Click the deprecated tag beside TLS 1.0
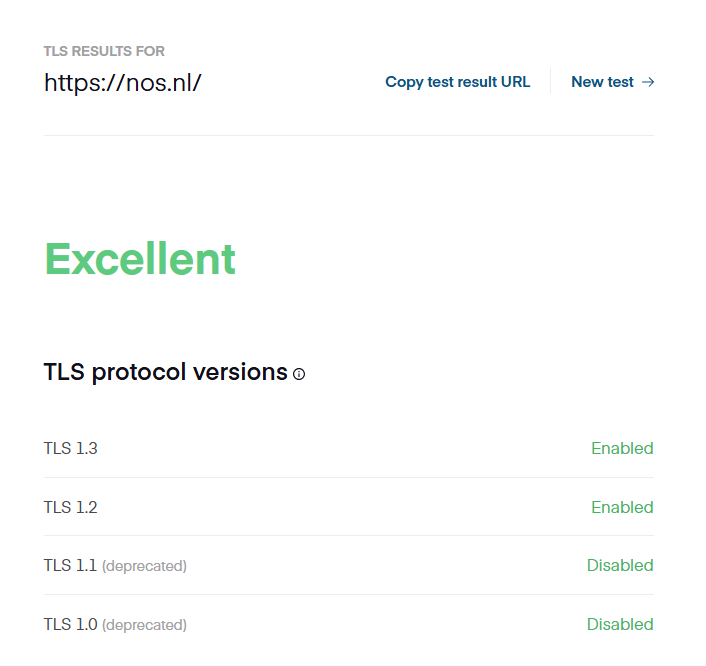This screenshot has height=666, width=706. pos(144,625)
